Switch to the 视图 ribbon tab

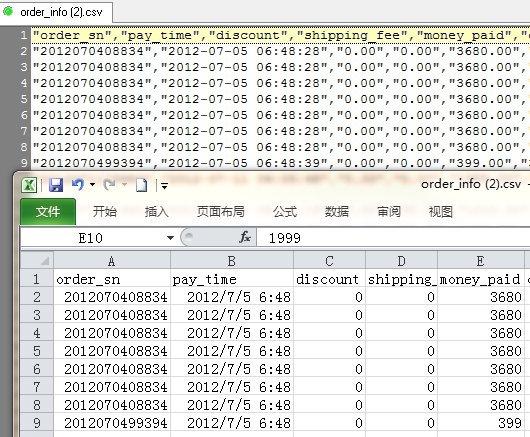441,212
